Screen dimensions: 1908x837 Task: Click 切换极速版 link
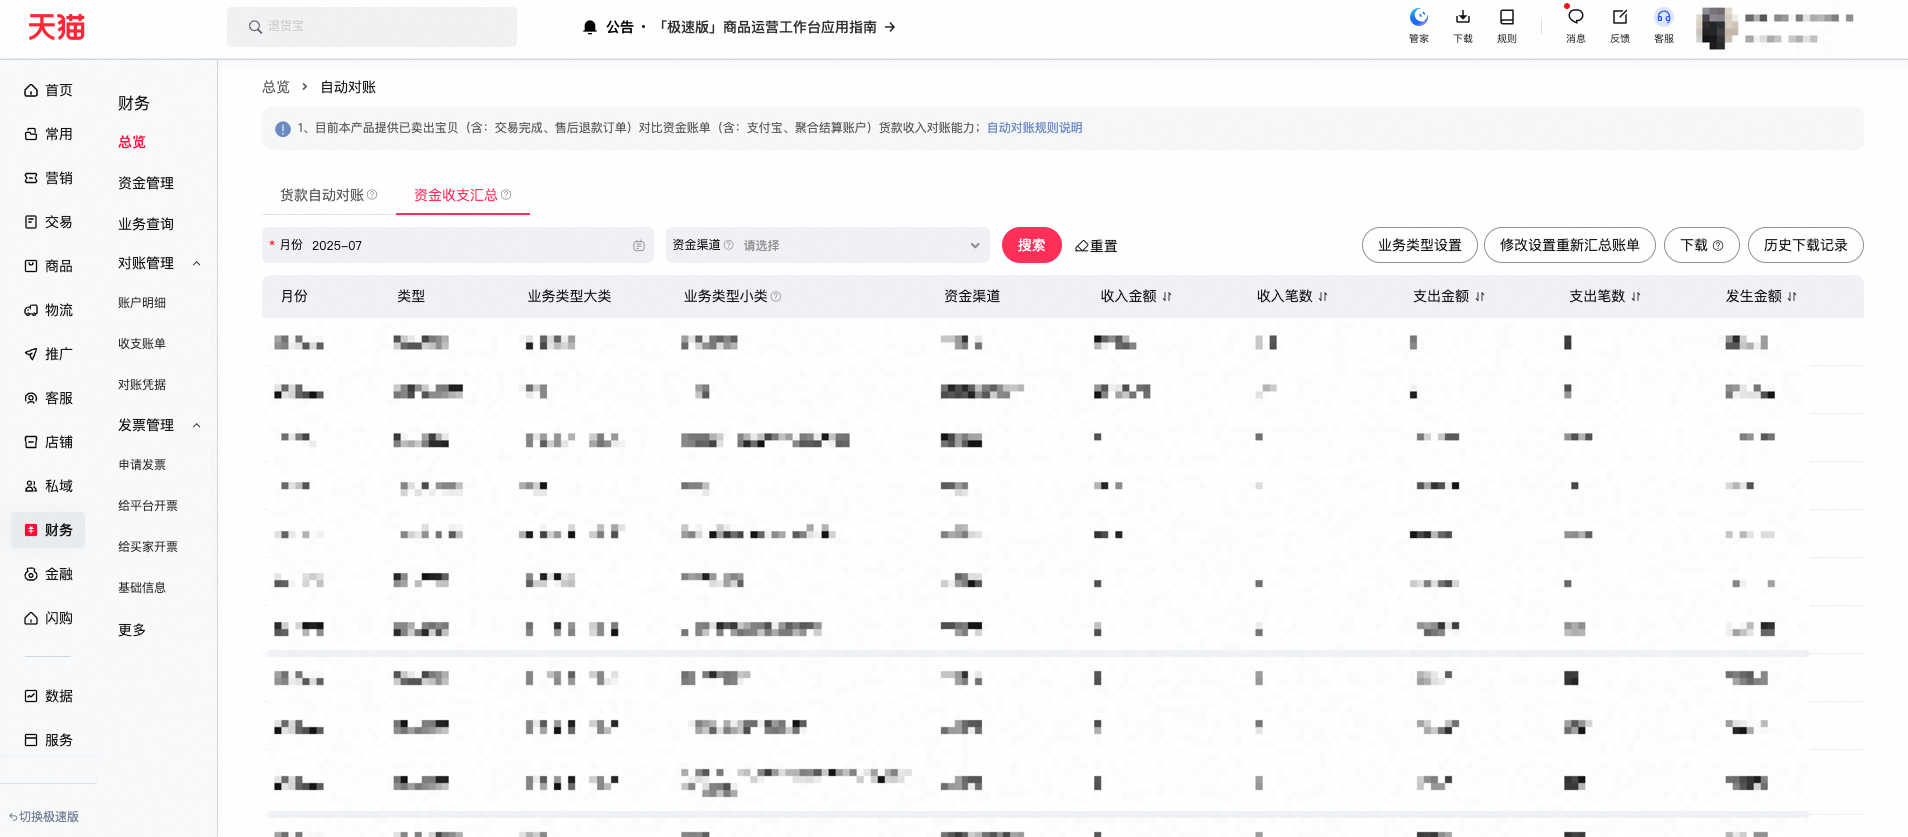(x=44, y=817)
